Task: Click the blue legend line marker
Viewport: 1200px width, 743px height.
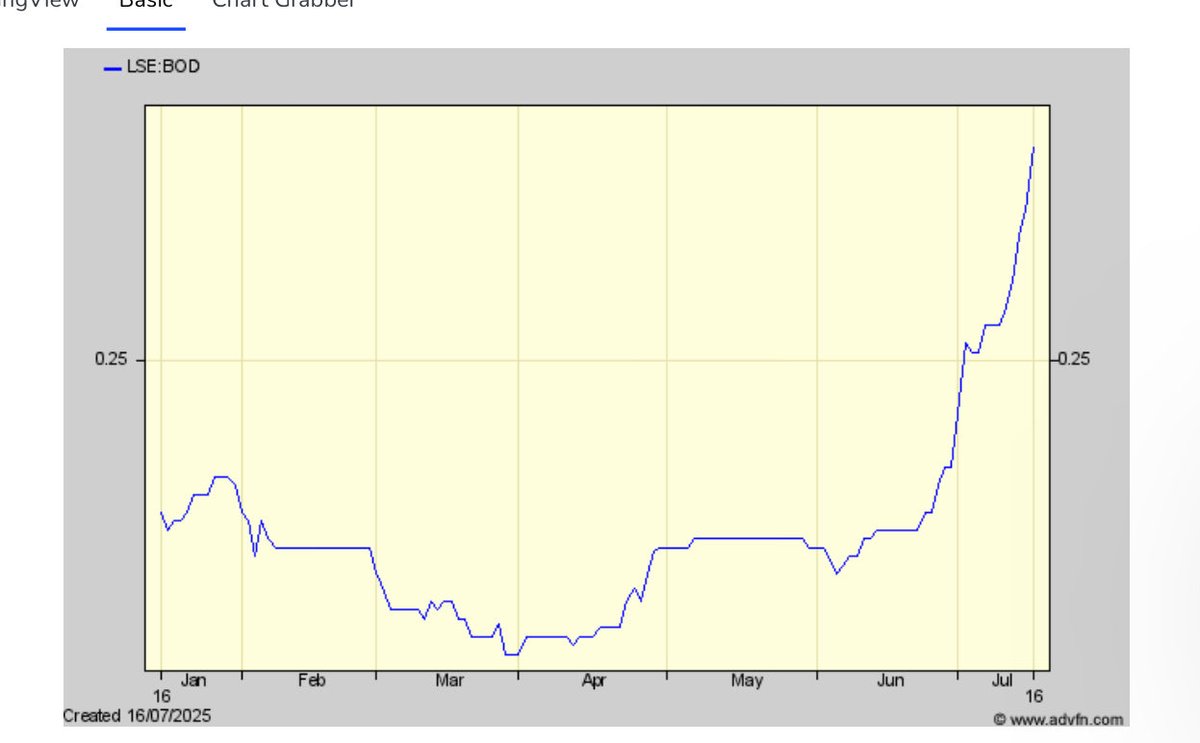Action: [112, 68]
